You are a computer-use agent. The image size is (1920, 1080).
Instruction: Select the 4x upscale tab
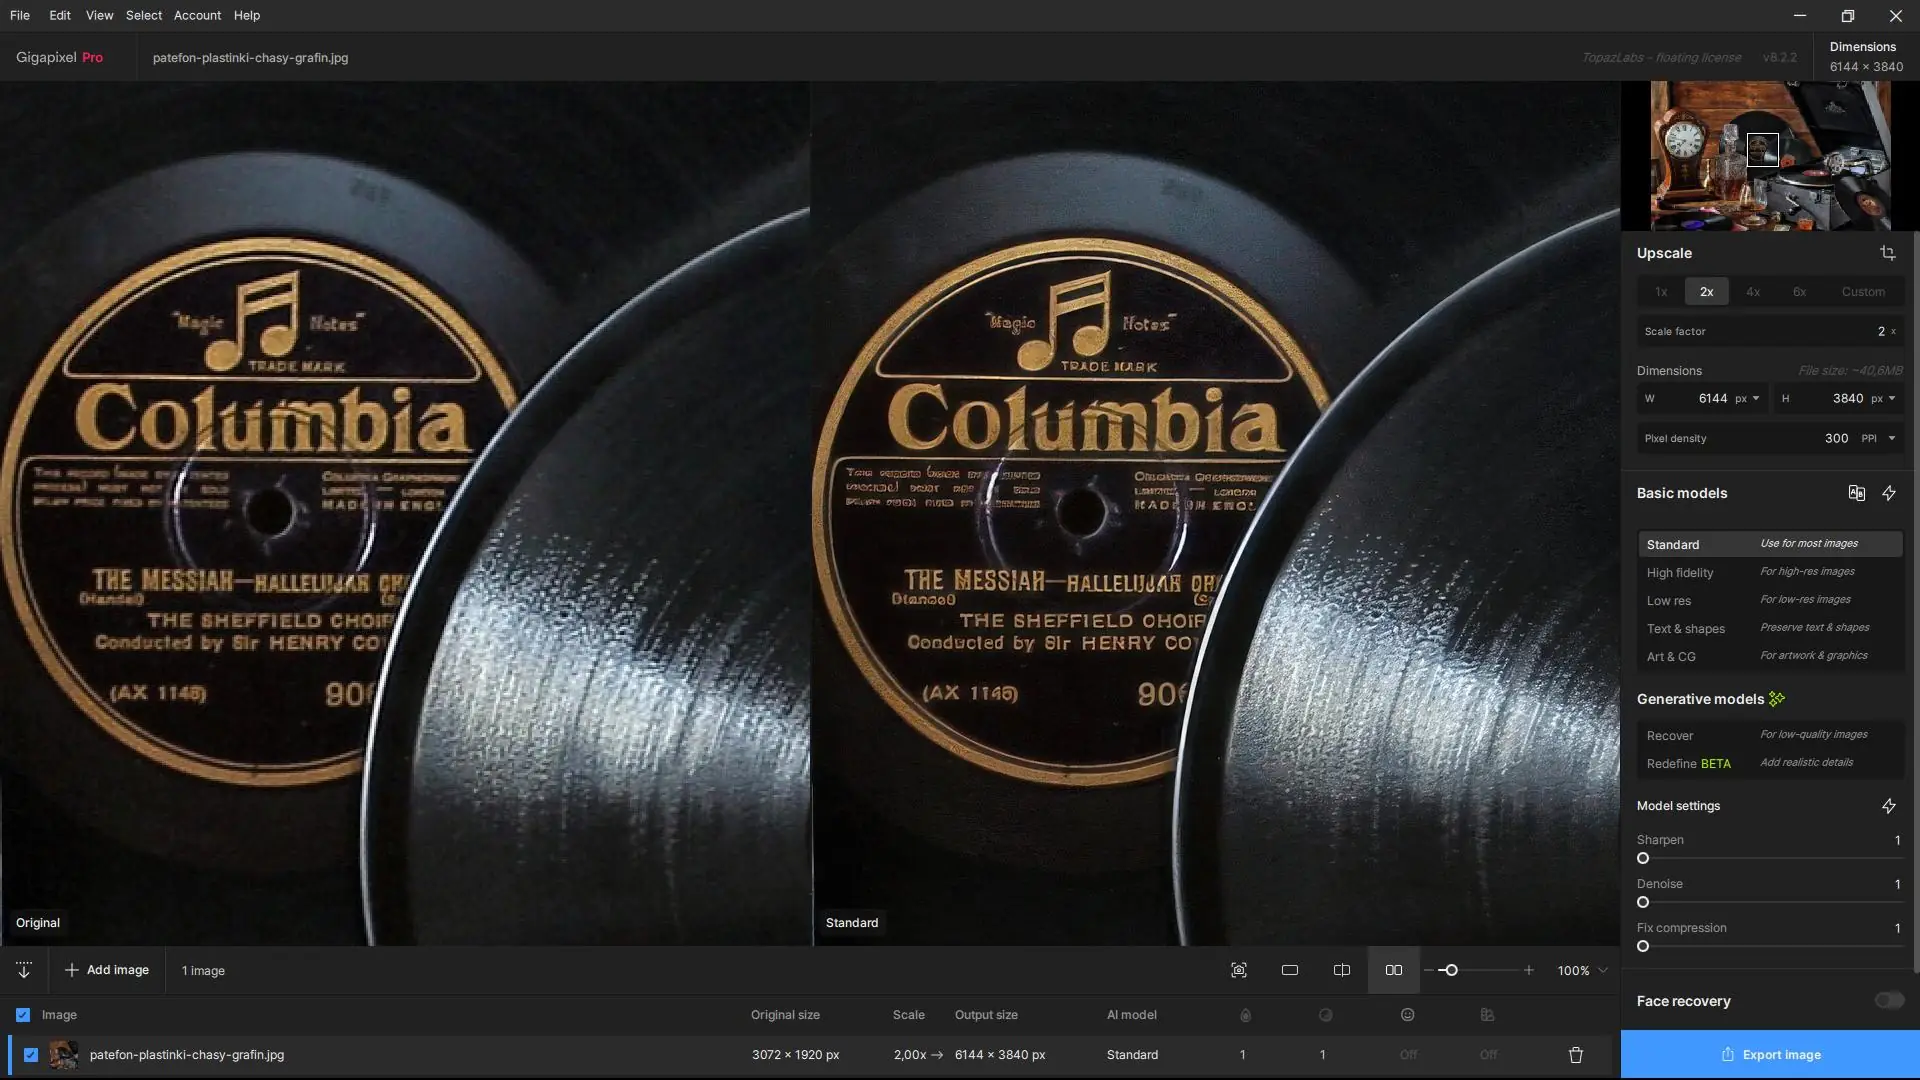coord(1752,292)
